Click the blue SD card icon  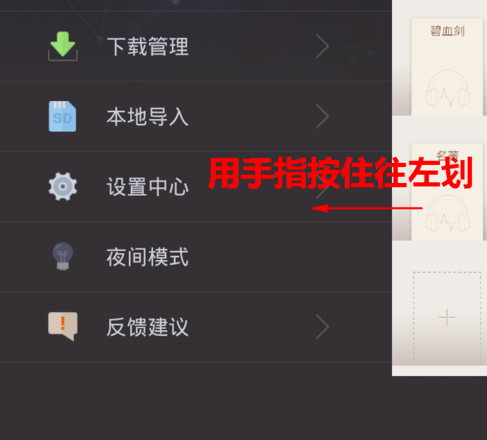(62, 116)
